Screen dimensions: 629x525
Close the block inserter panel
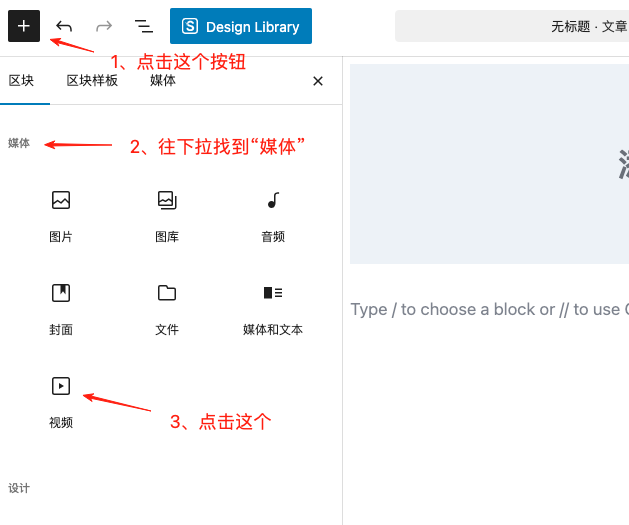(x=318, y=81)
